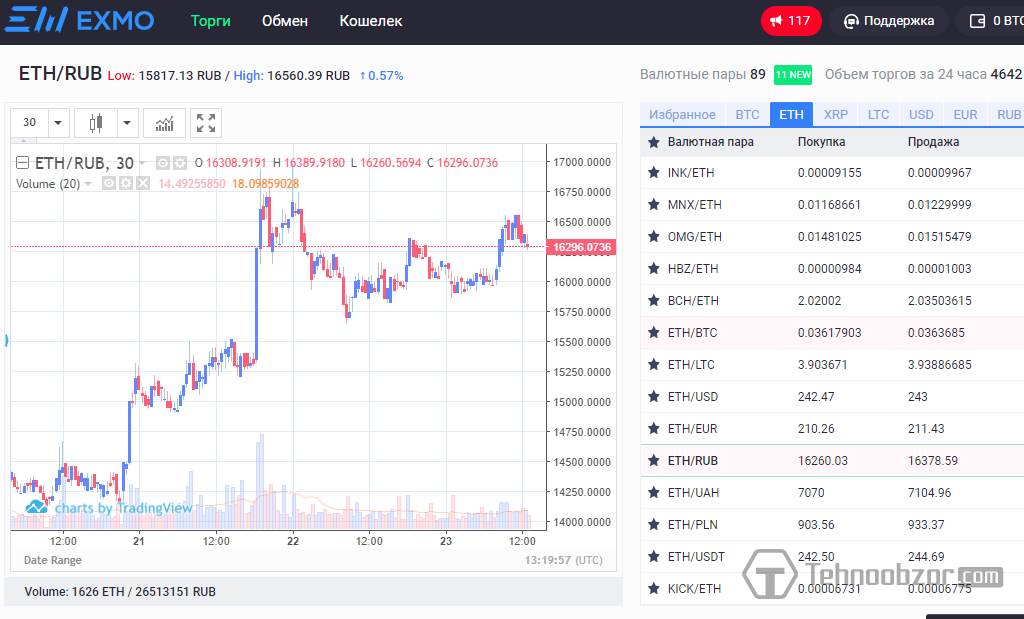Favorite the ETH/USD pair star

pos(654,397)
